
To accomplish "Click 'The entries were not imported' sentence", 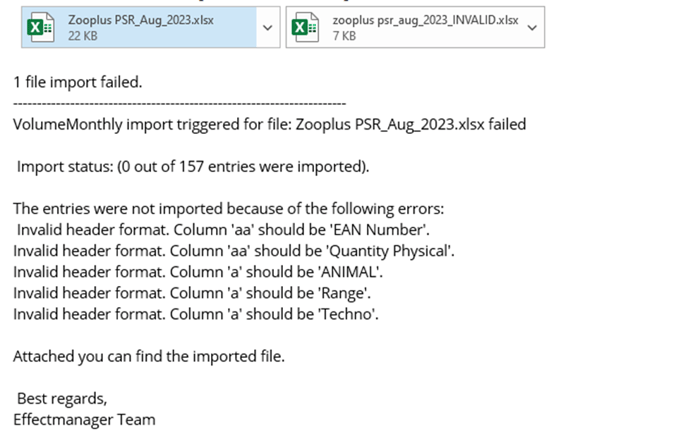I will [x=229, y=209].
